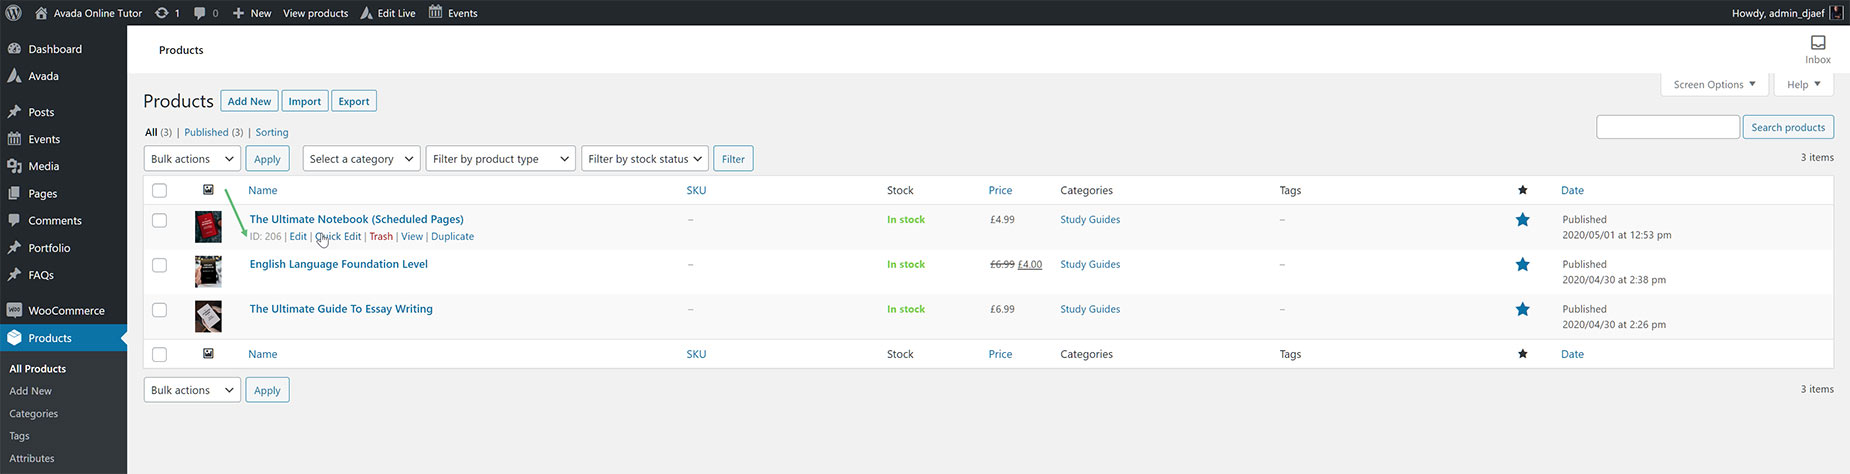
Task: Focus the product search input field
Action: coord(1668,127)
